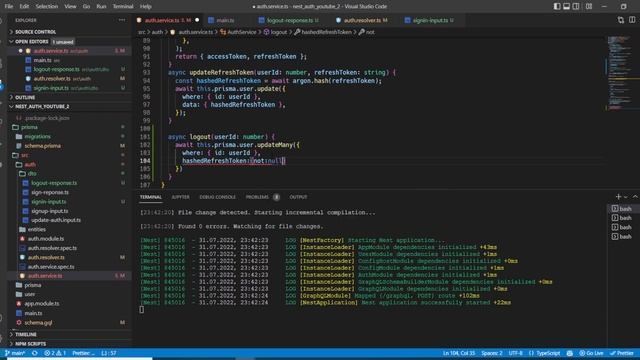Split the editor to the right
This screenshot has height=360, width=640.
point(632,20)
